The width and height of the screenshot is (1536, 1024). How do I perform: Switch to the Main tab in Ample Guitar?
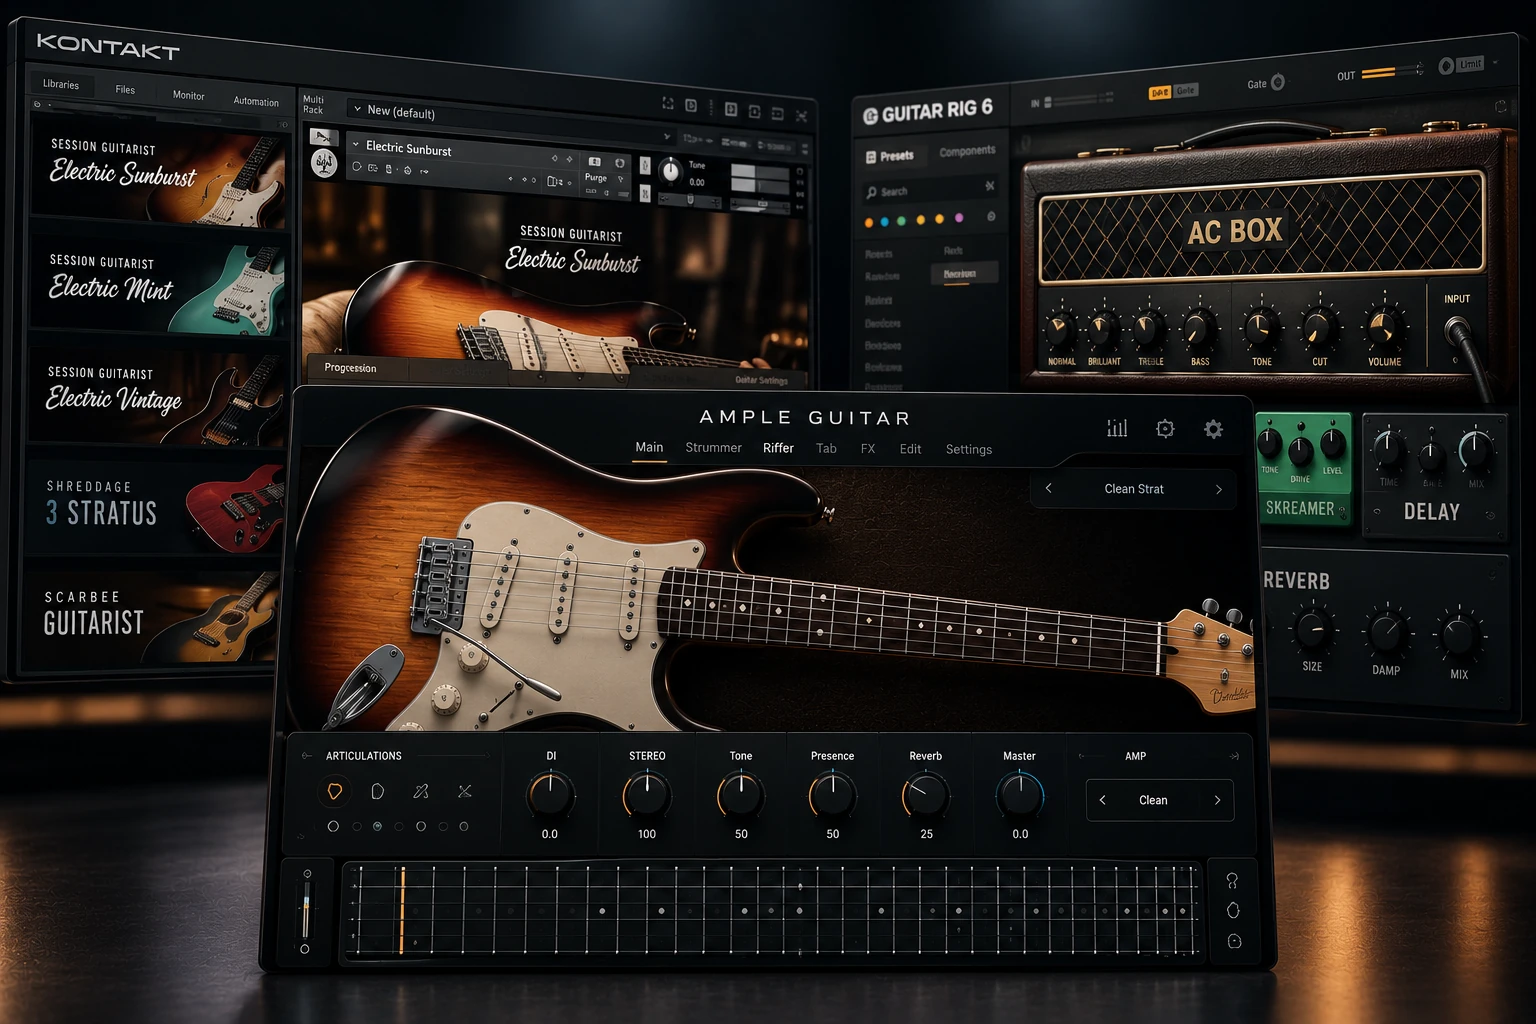point(649,448)
